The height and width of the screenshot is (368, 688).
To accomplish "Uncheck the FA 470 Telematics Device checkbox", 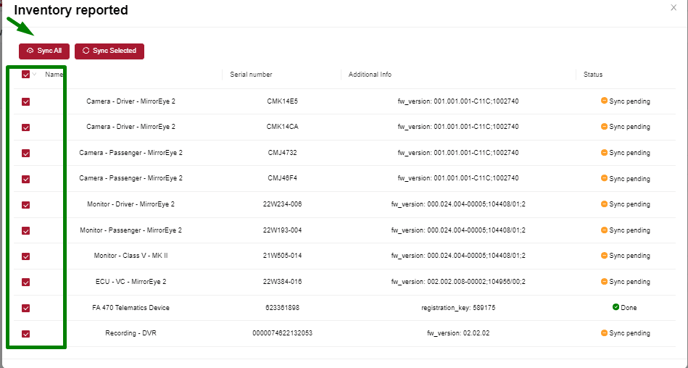I will (26, 308).
